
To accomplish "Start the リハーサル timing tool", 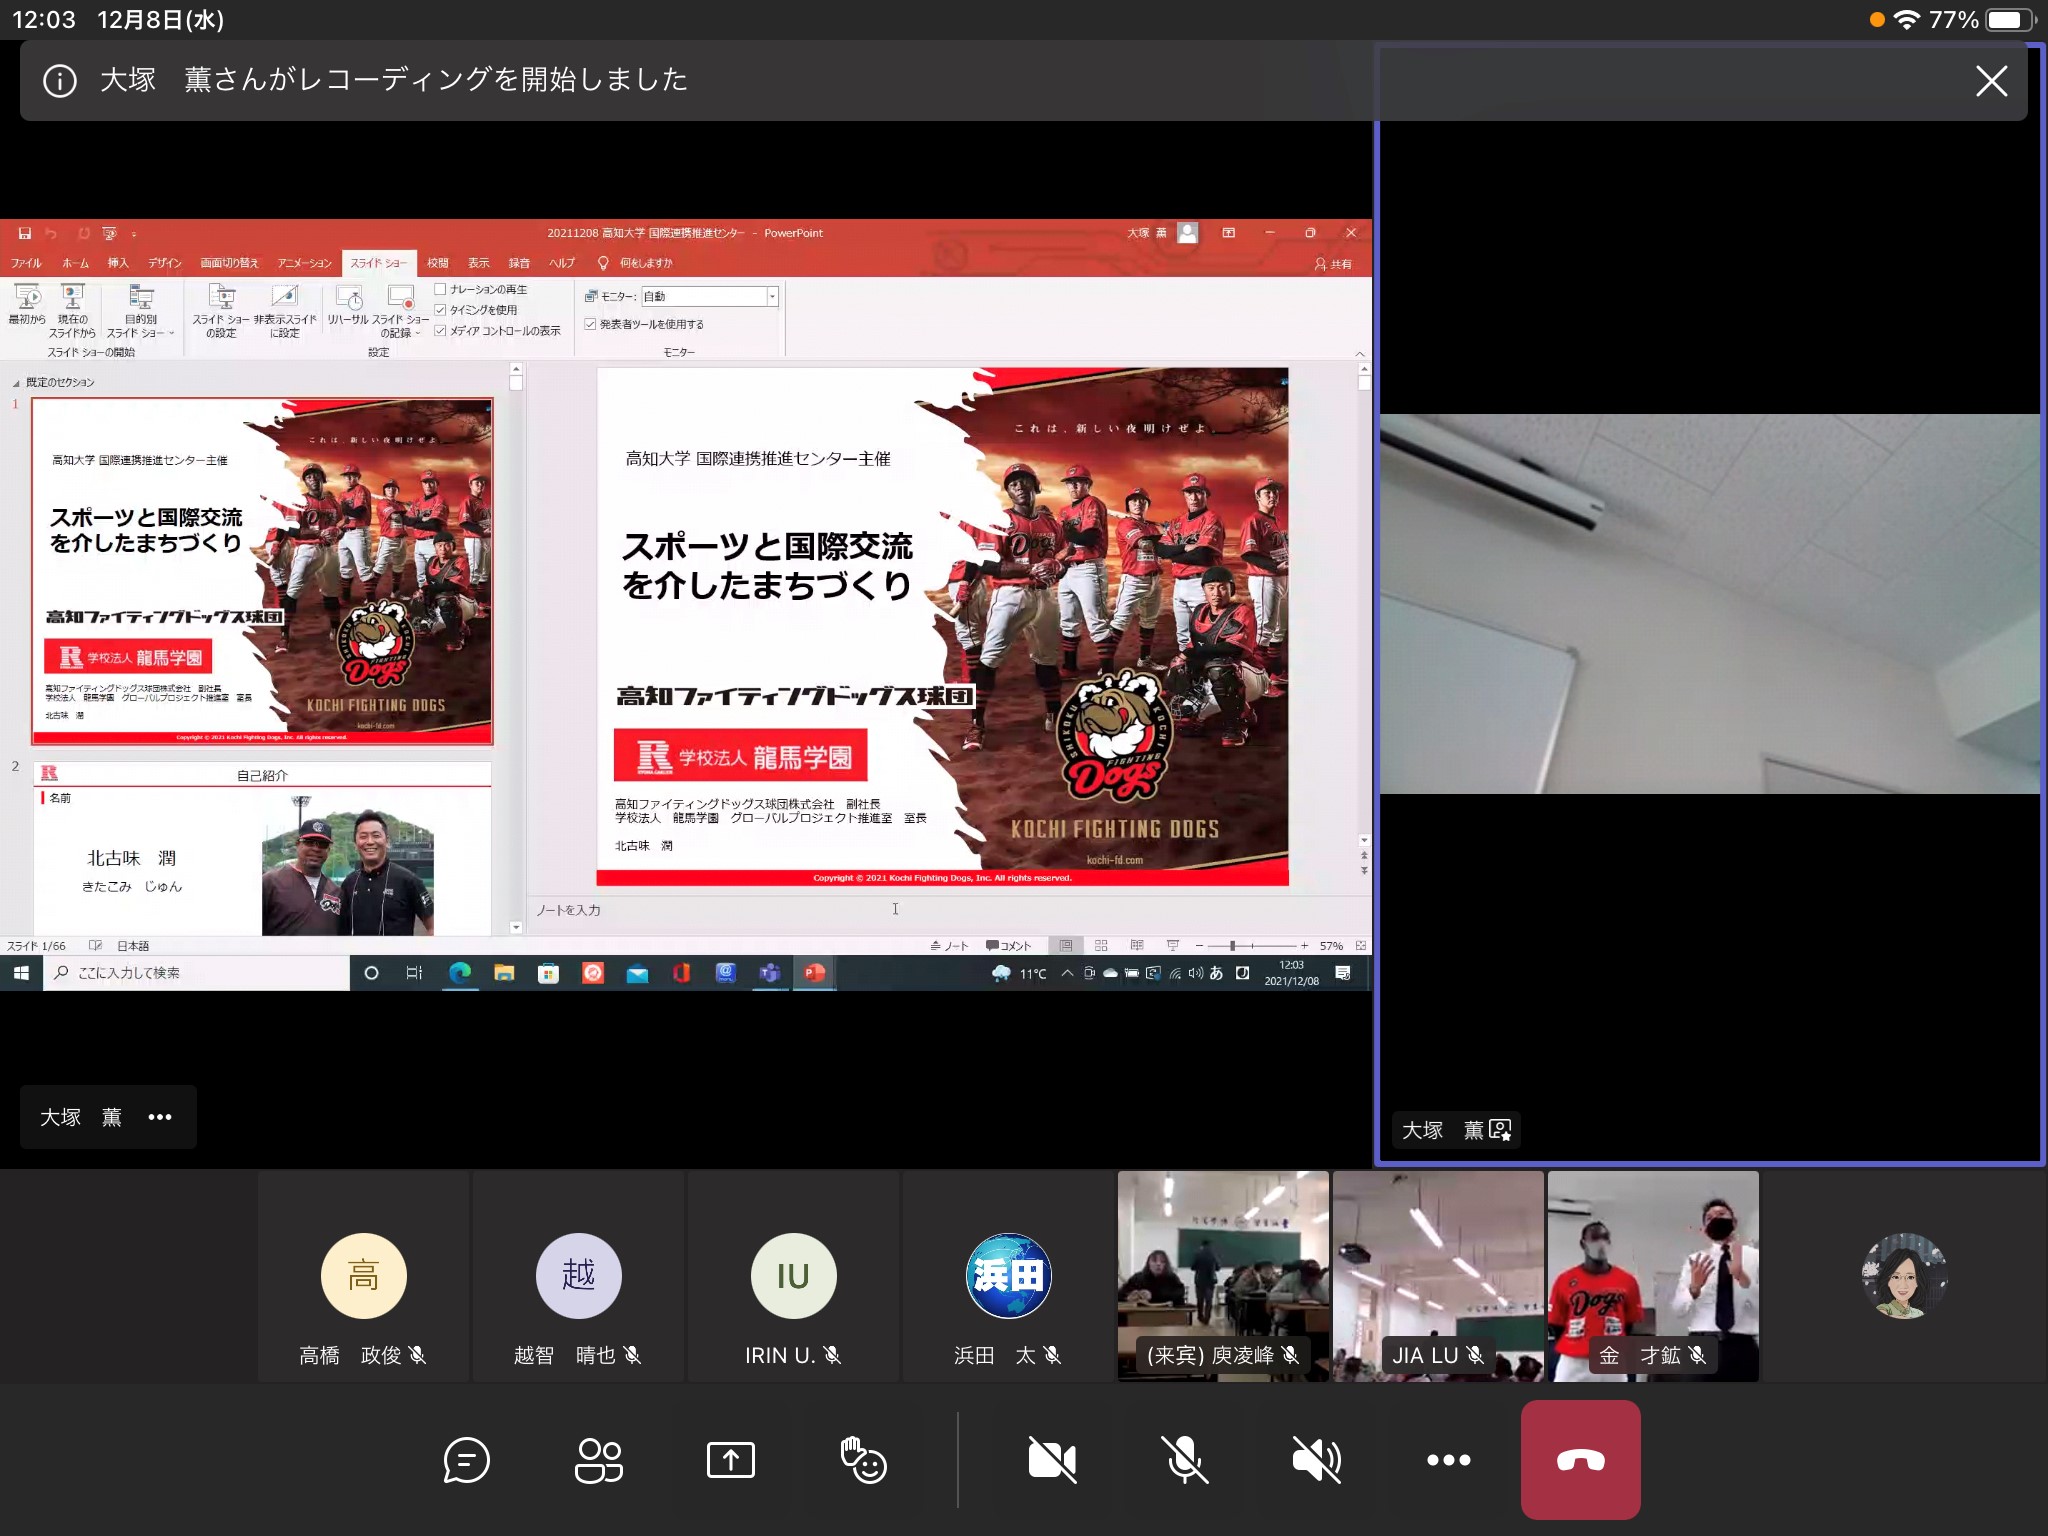I will pyautogui.click(x=348, y=304).
